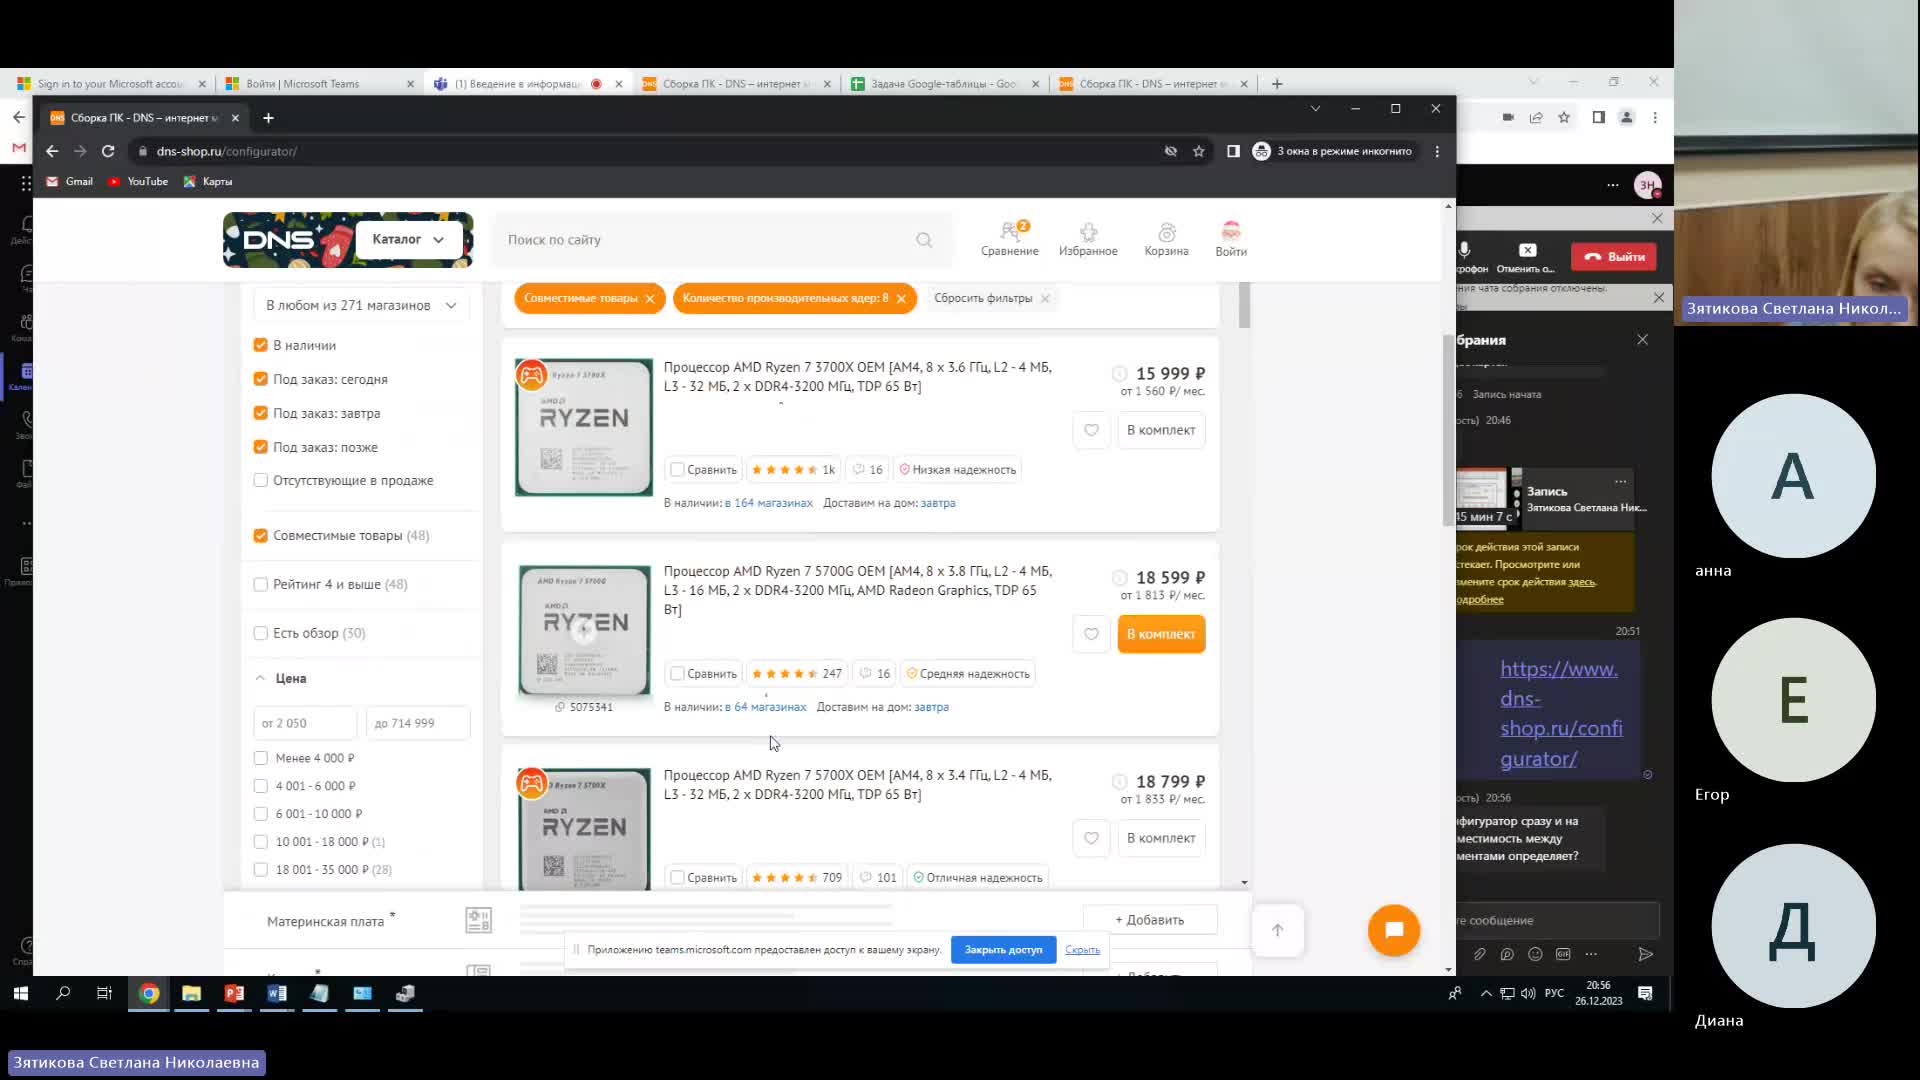
Task: Check Есть обзор filter
Action: 261,633
